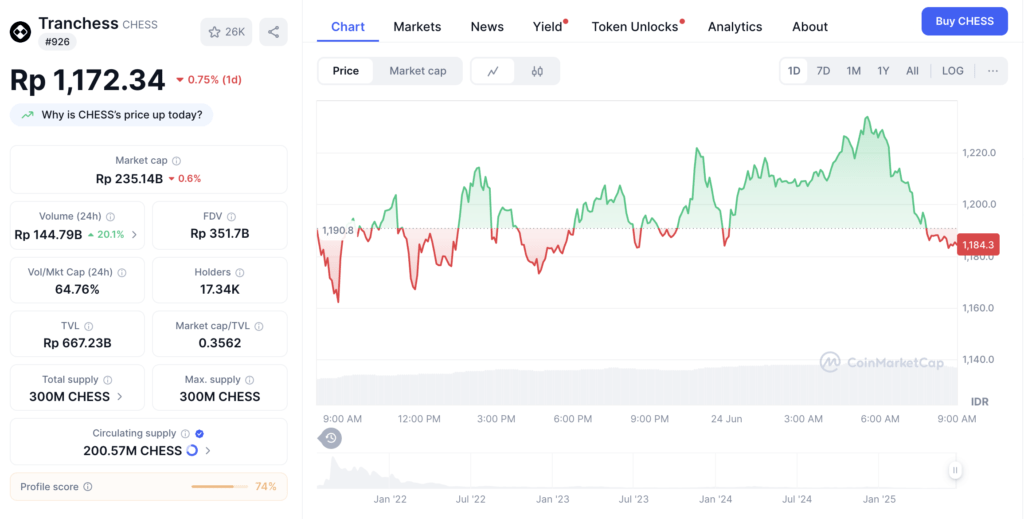Click the trend arrow icon beside CHESS question
Screen dimensions: 1024x519
click(27, 115)
